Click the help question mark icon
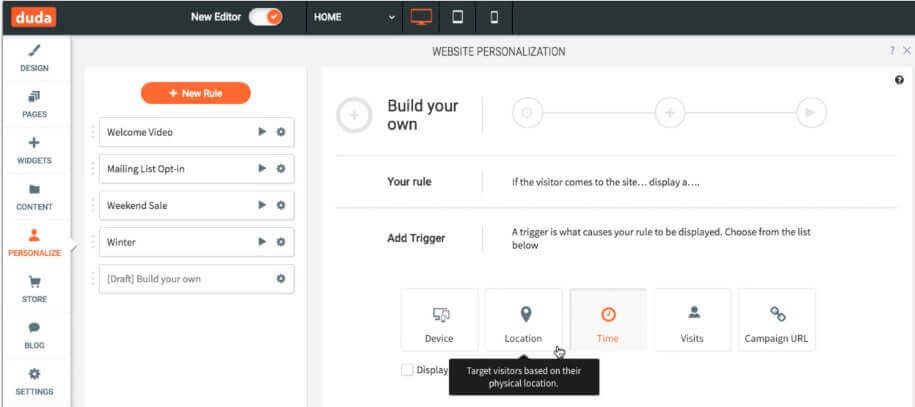The height and width of the screenshot is (407, 915). 899,80
